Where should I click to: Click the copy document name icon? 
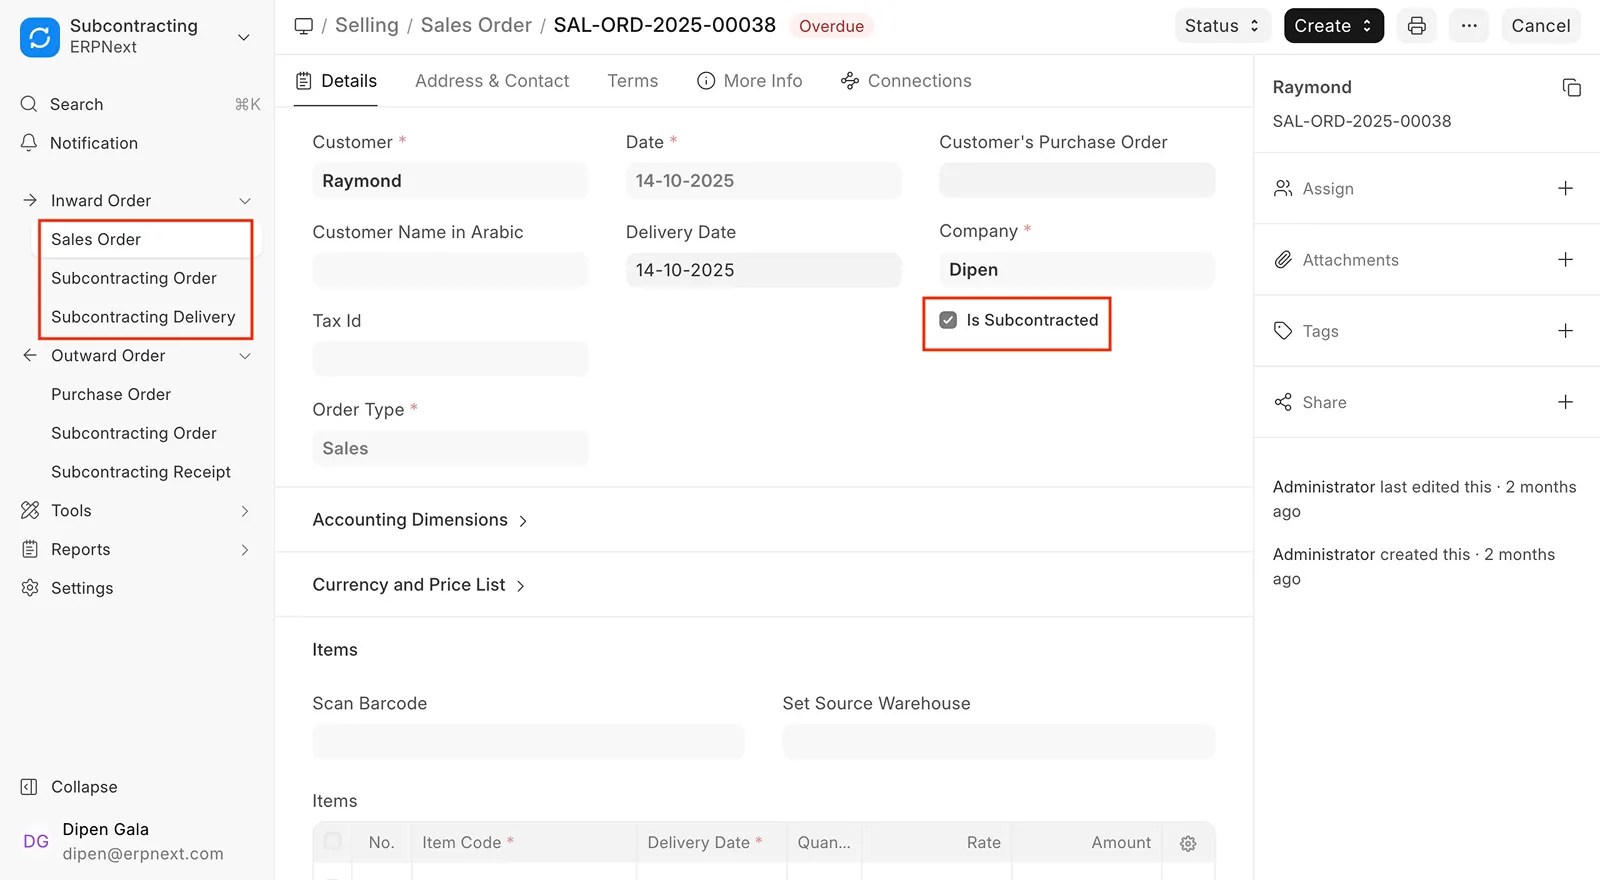(x=1571, y=88)
